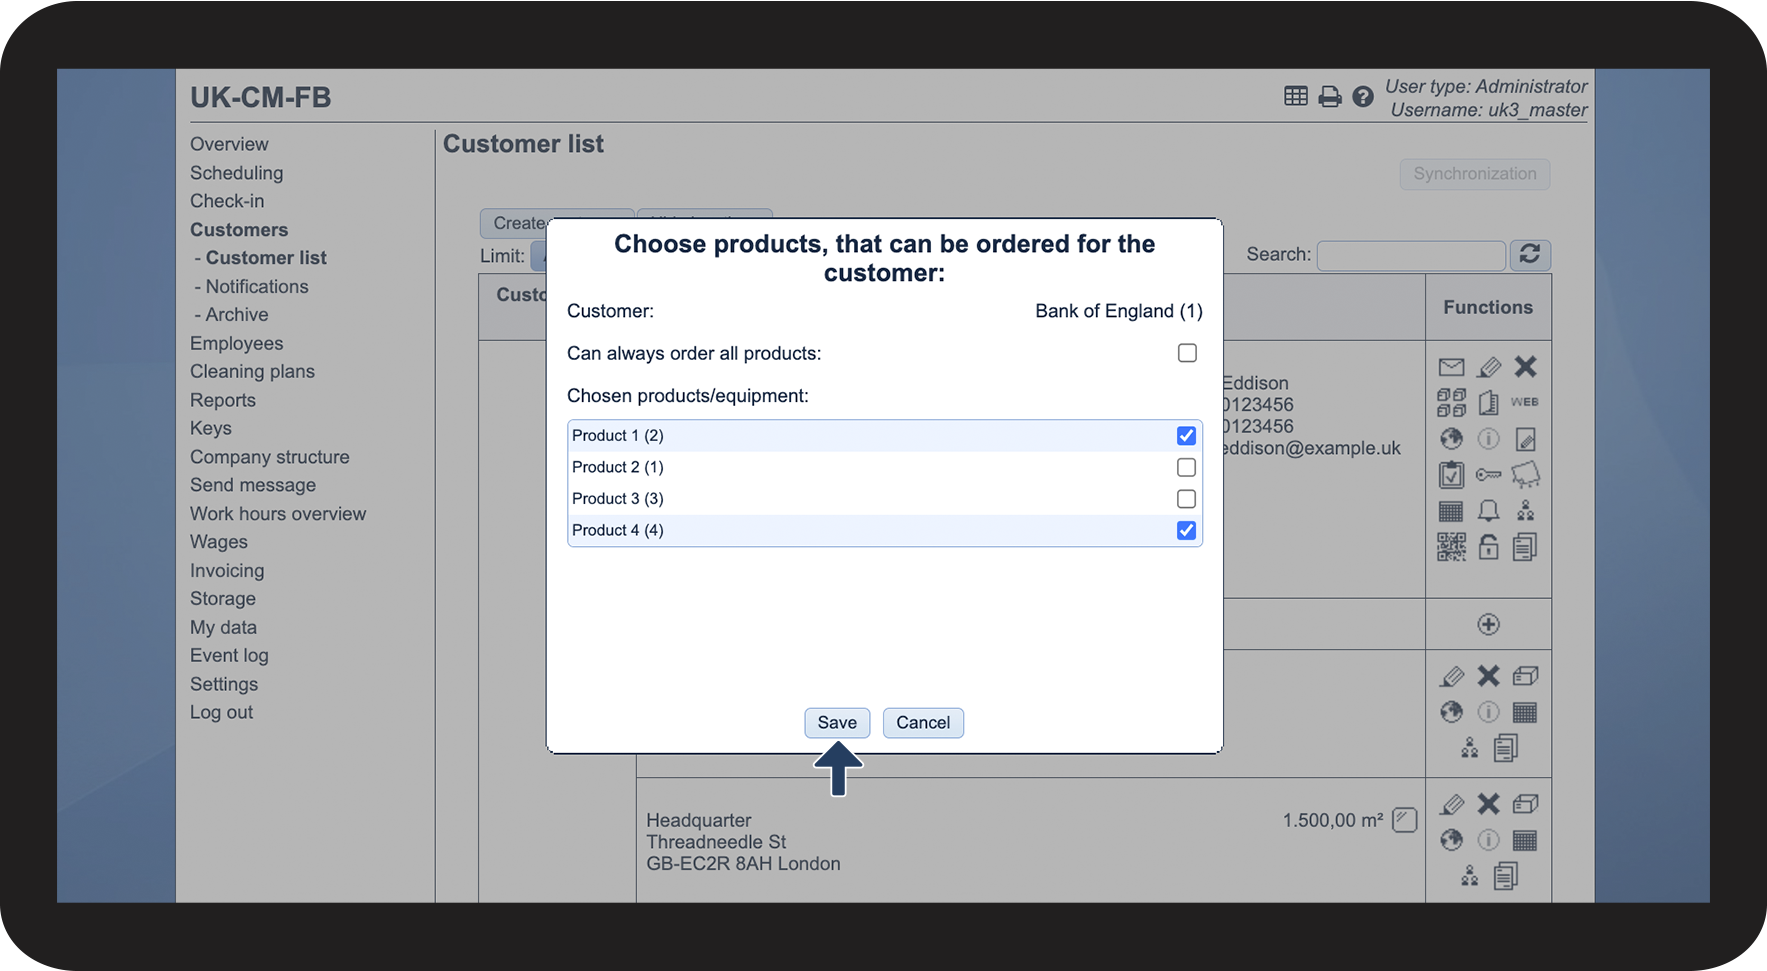
Task: Cancel the product selection dialog
Action: click(923, 723)
